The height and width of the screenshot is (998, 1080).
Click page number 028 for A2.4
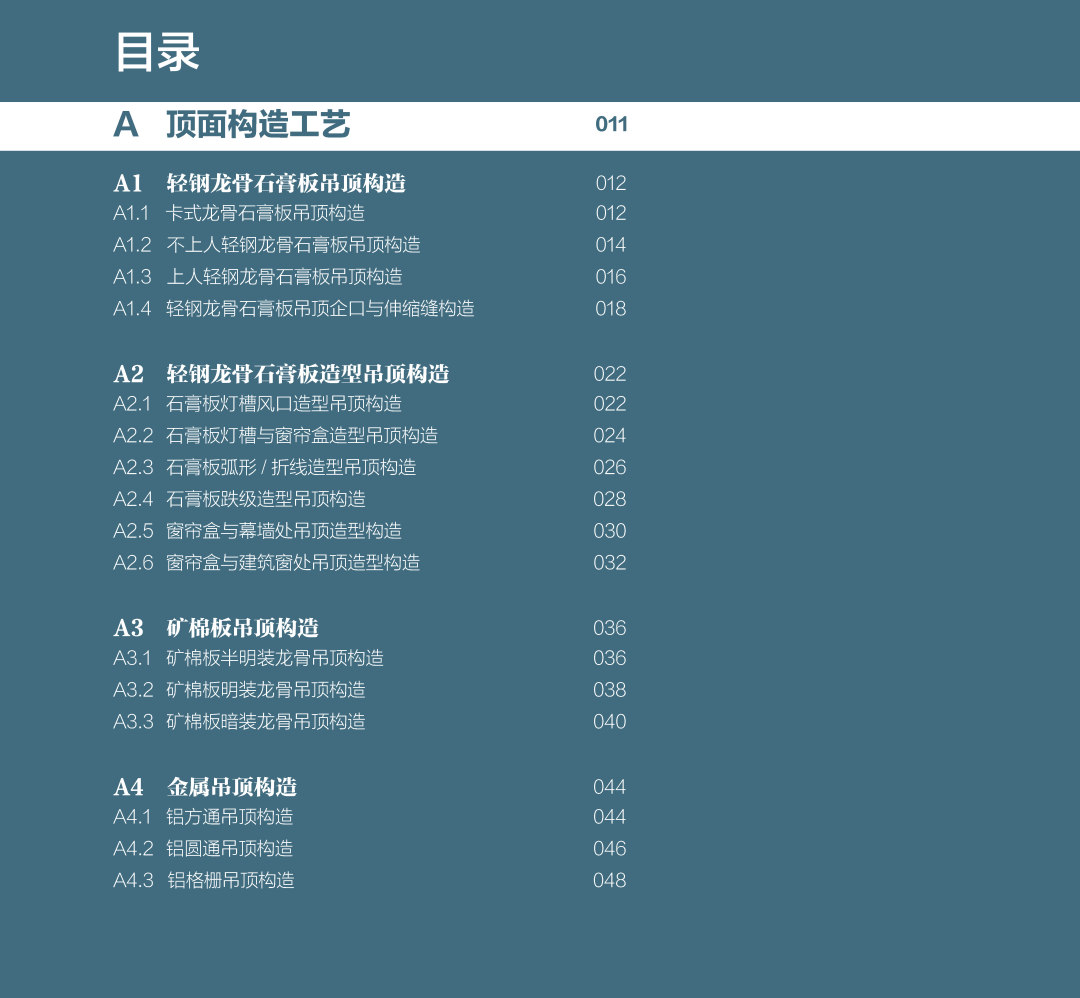click(x=610, y=499)
